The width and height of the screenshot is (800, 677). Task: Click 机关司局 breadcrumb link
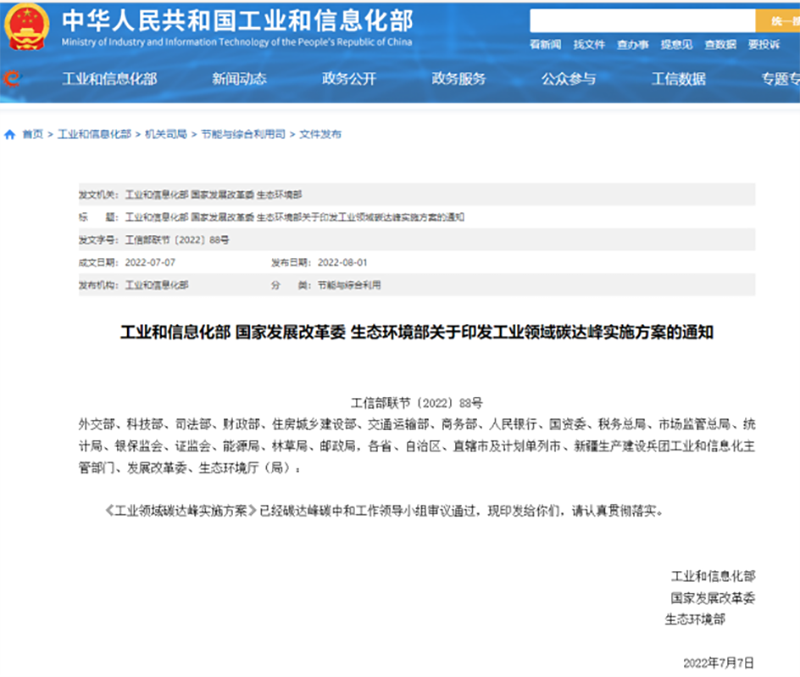click(165, 134)
